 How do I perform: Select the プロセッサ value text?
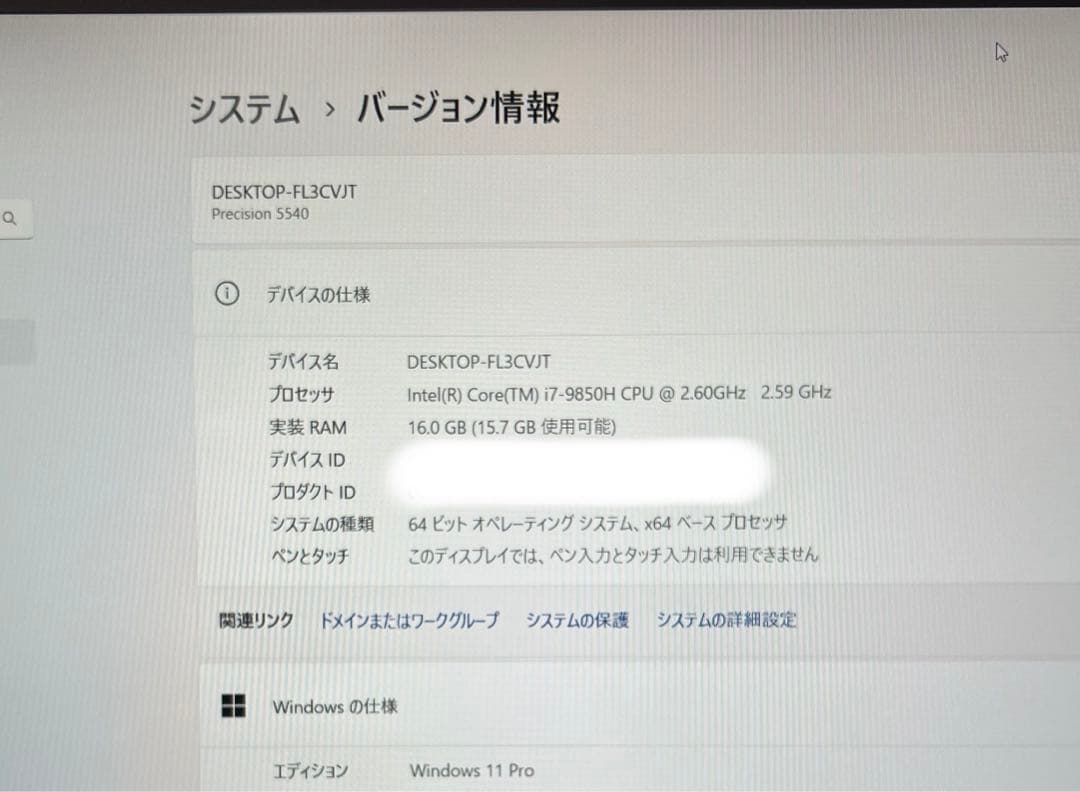pyautogui.click(x=619, y=393)
